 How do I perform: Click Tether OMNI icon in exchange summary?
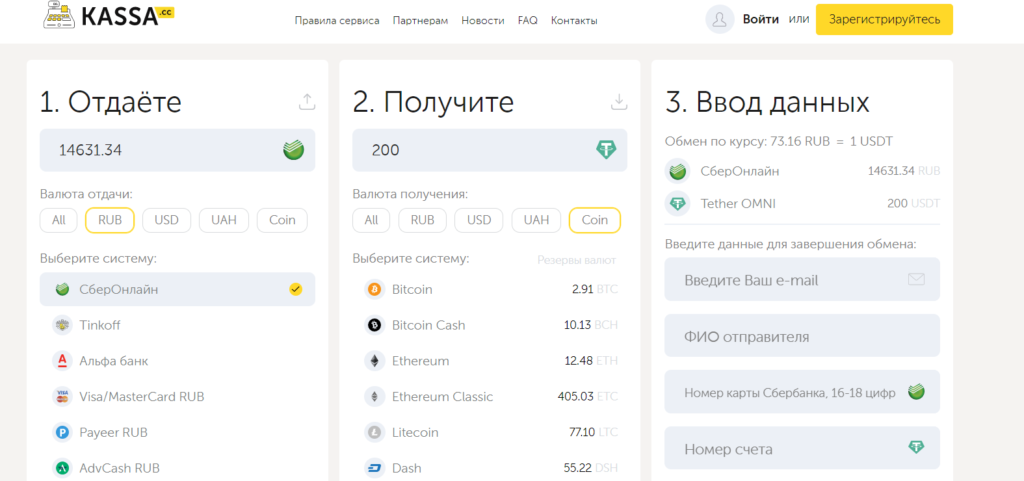[677, 204]
